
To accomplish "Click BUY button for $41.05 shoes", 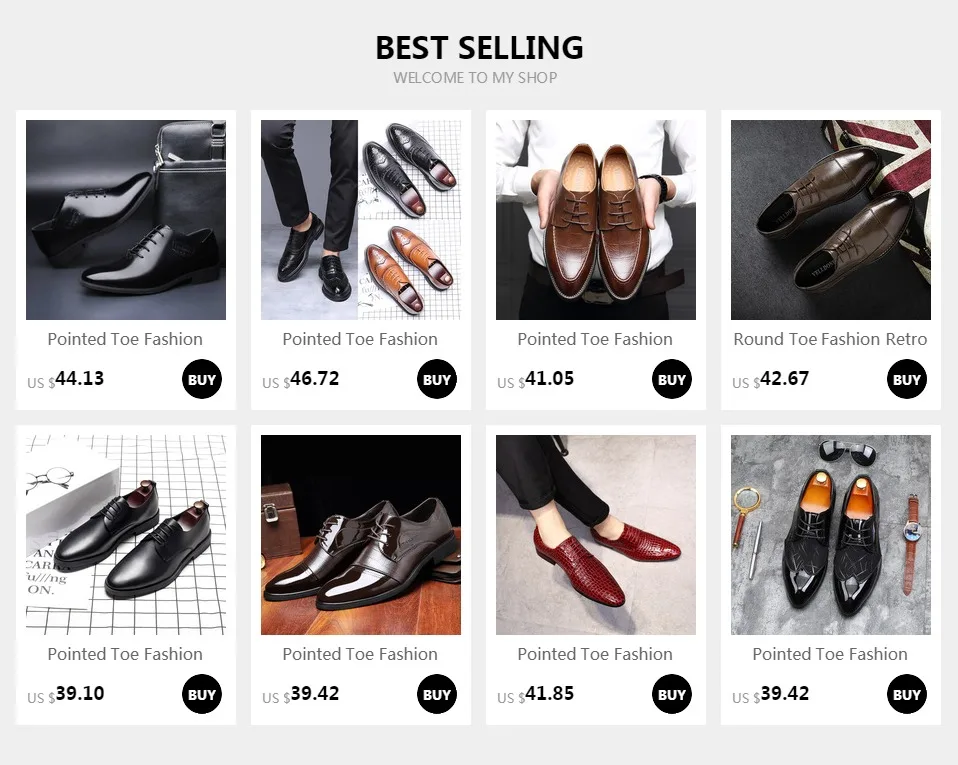I will 671,379.
